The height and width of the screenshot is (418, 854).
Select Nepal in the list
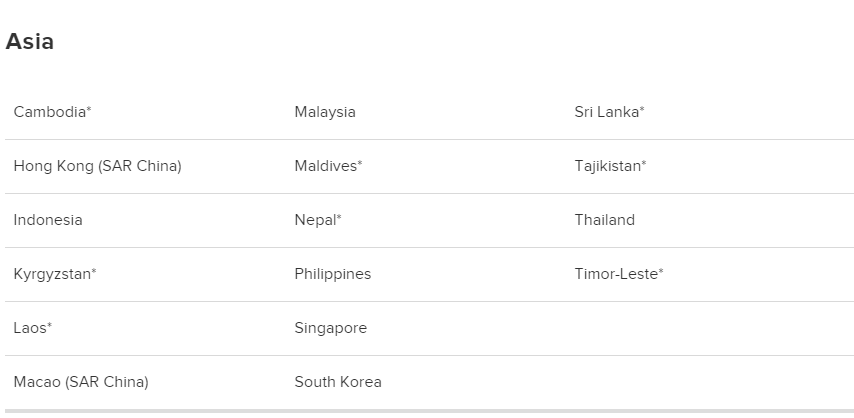click(318, 220)
